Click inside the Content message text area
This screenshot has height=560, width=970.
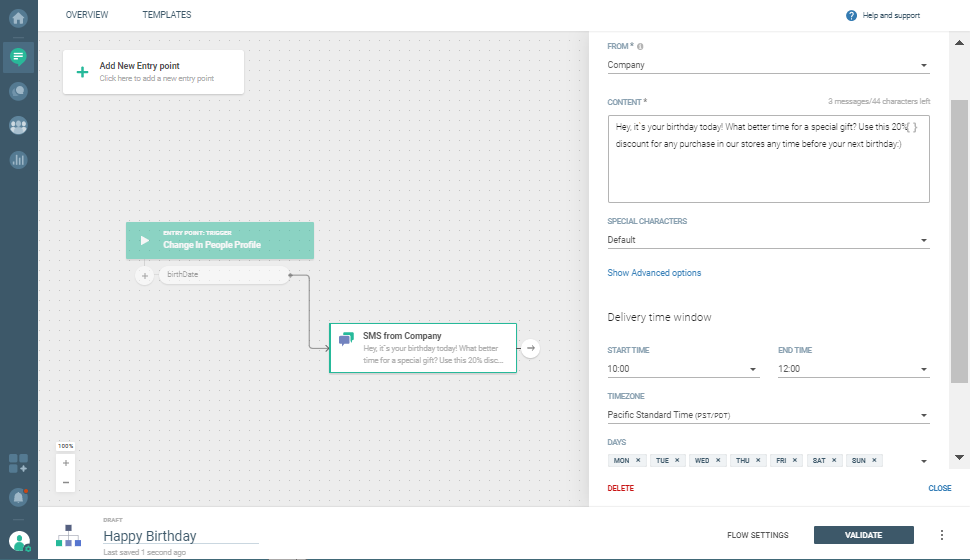point(768,160)
